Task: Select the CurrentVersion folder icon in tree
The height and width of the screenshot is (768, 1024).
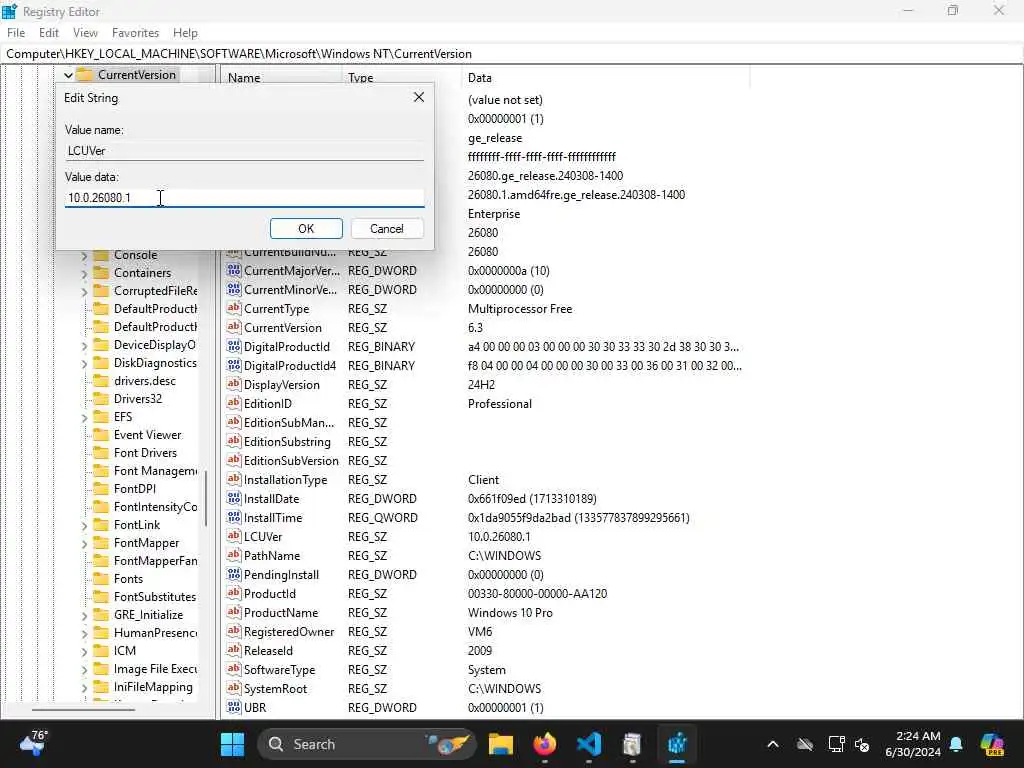Action: point(85,74)
